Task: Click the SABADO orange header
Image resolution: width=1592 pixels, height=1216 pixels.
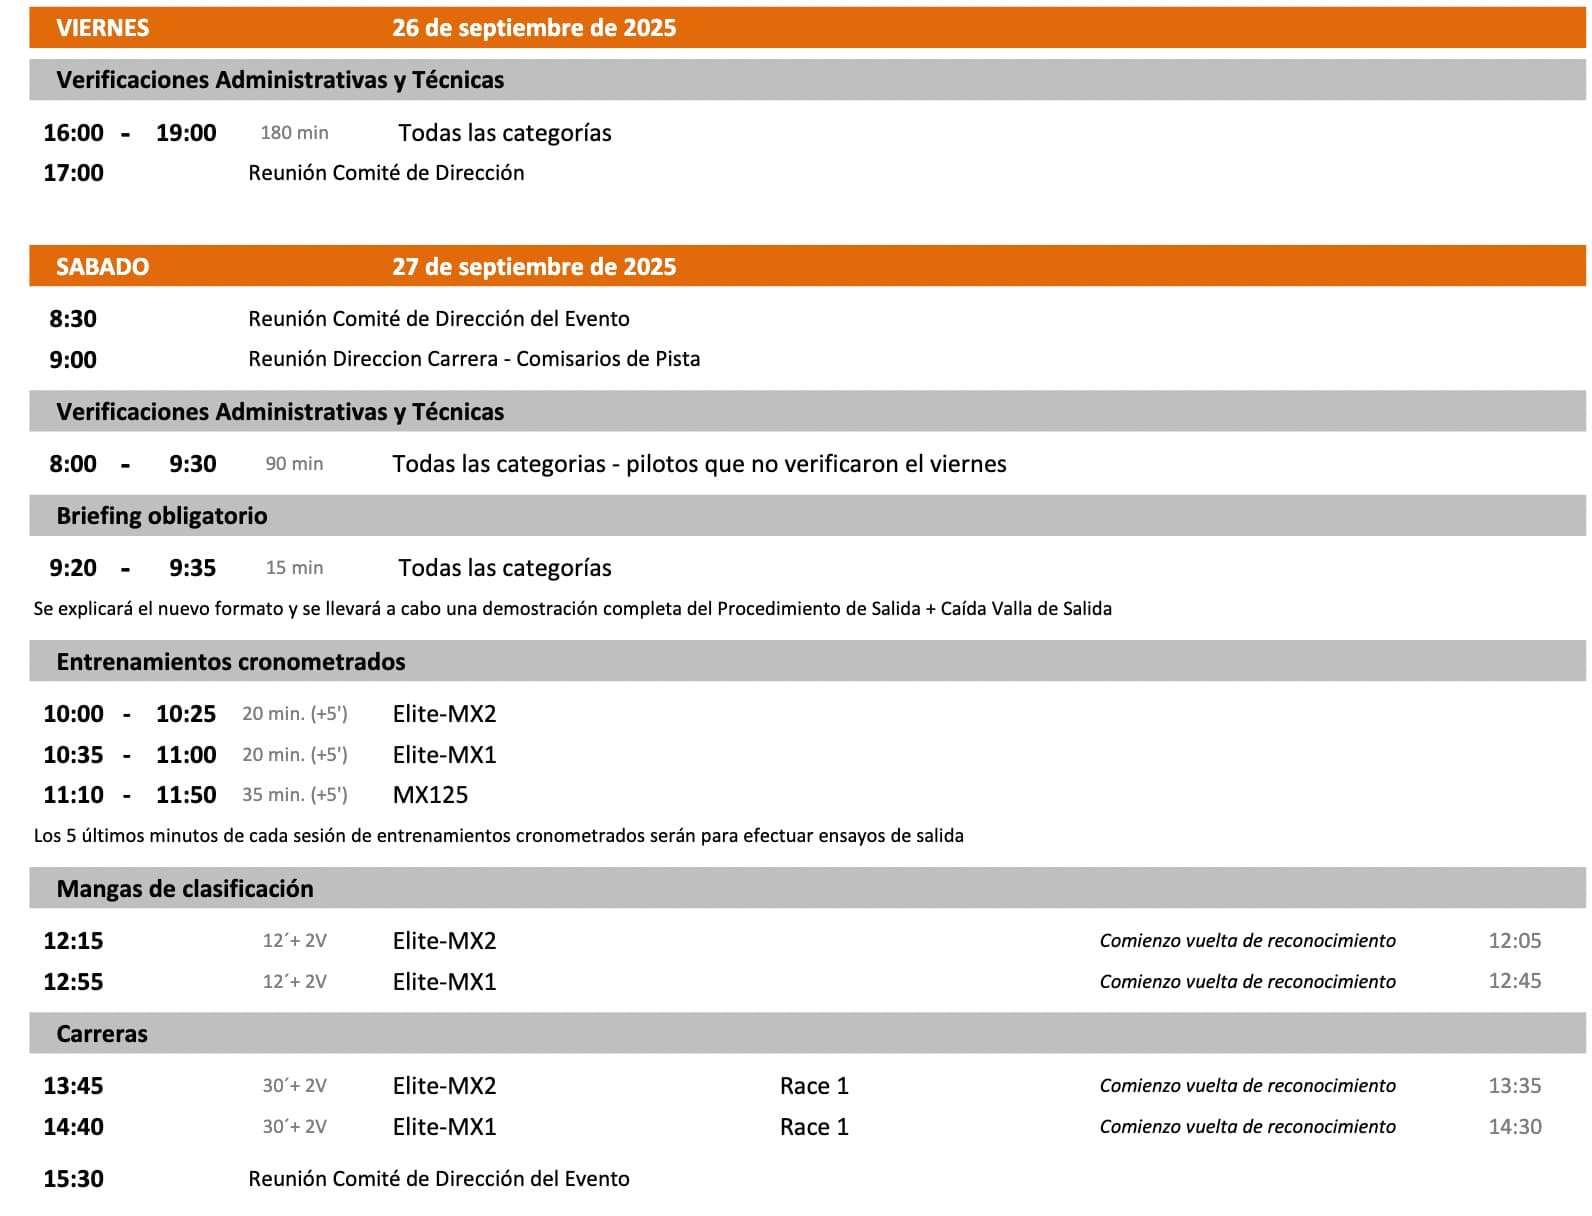Action: 102,267
